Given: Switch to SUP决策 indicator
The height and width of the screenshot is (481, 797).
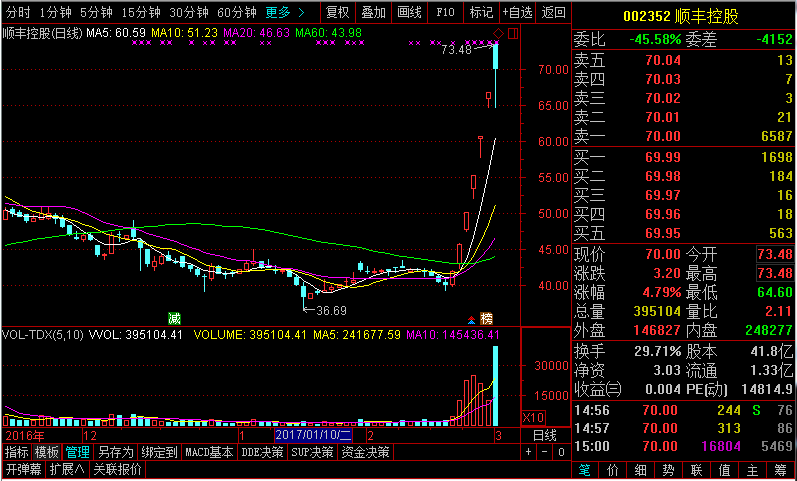Looking at the screenshot, I should 313,452.
